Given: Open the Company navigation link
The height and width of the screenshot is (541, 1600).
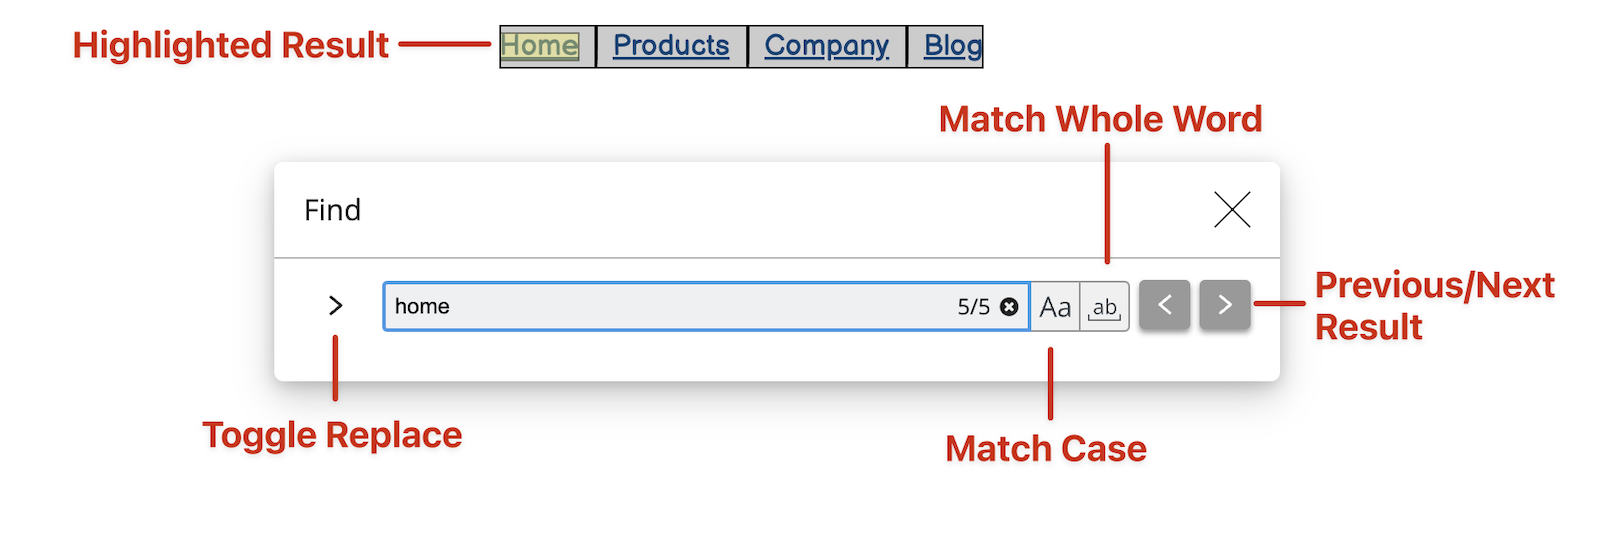Looking at the screenshot, I should coord(826,46).
